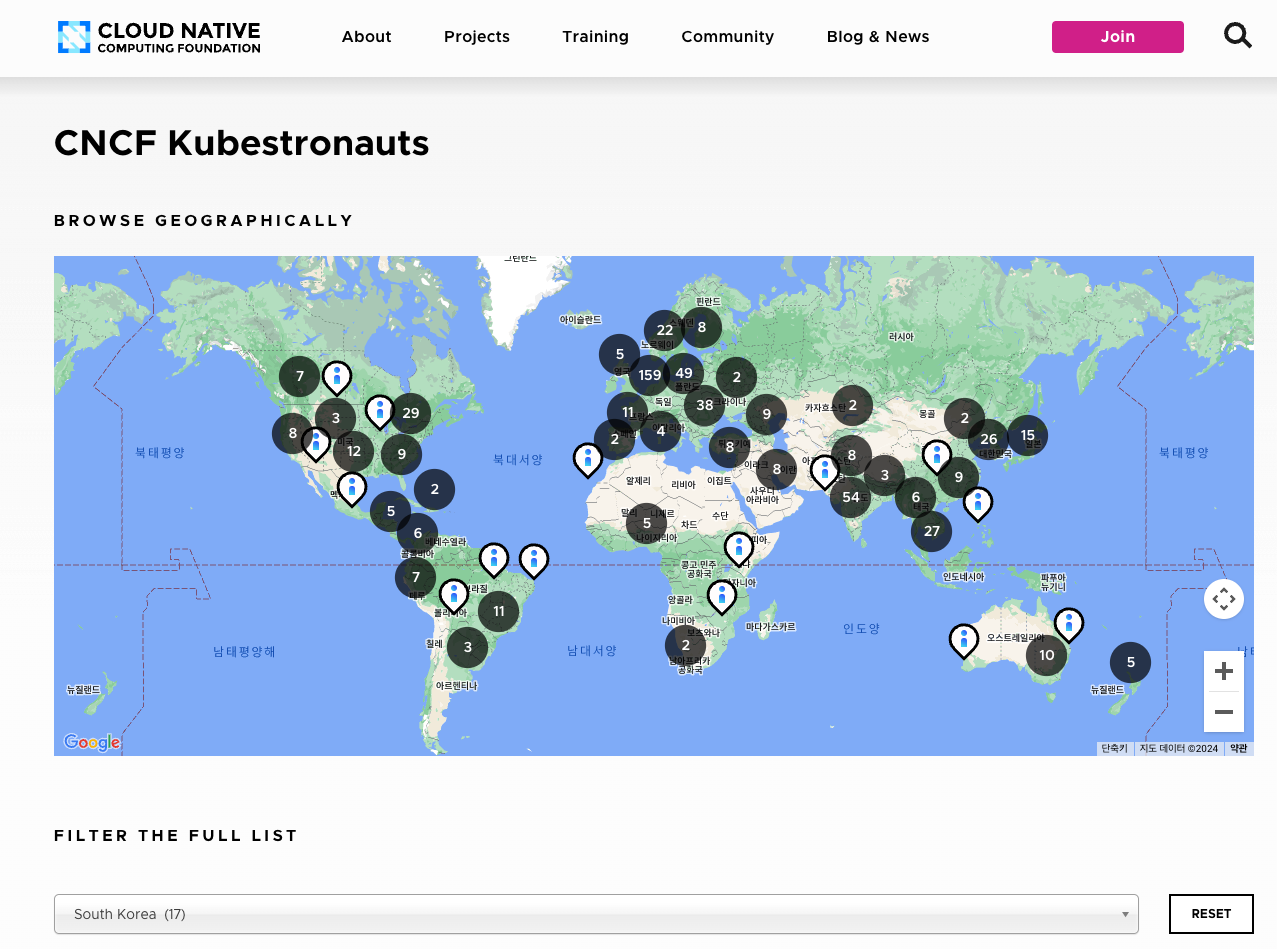Open the 11 cluster over Brazil

pos(499,611)
